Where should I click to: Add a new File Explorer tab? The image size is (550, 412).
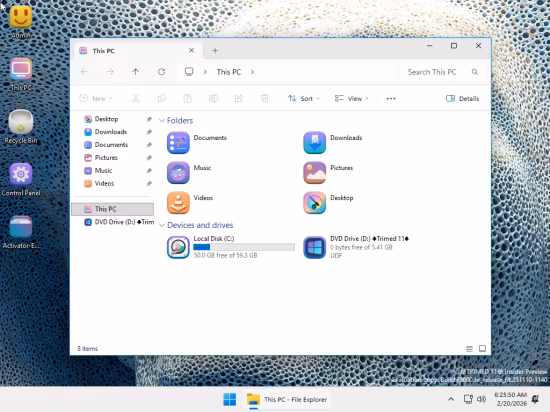(x=215, y=51)
